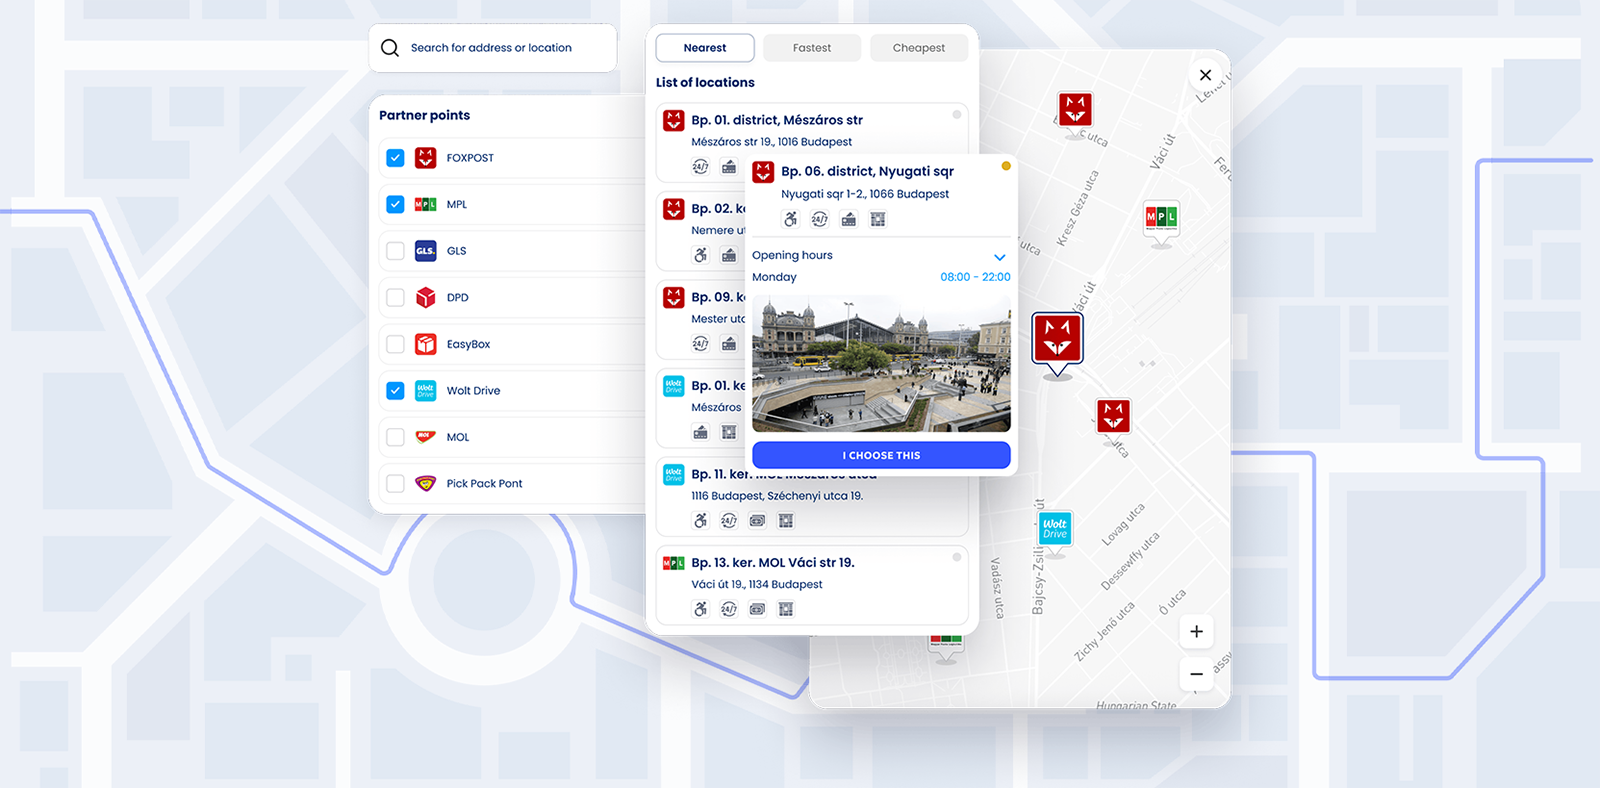Uncheck the Wolt Drive checkbox

(x=396, y=390)
